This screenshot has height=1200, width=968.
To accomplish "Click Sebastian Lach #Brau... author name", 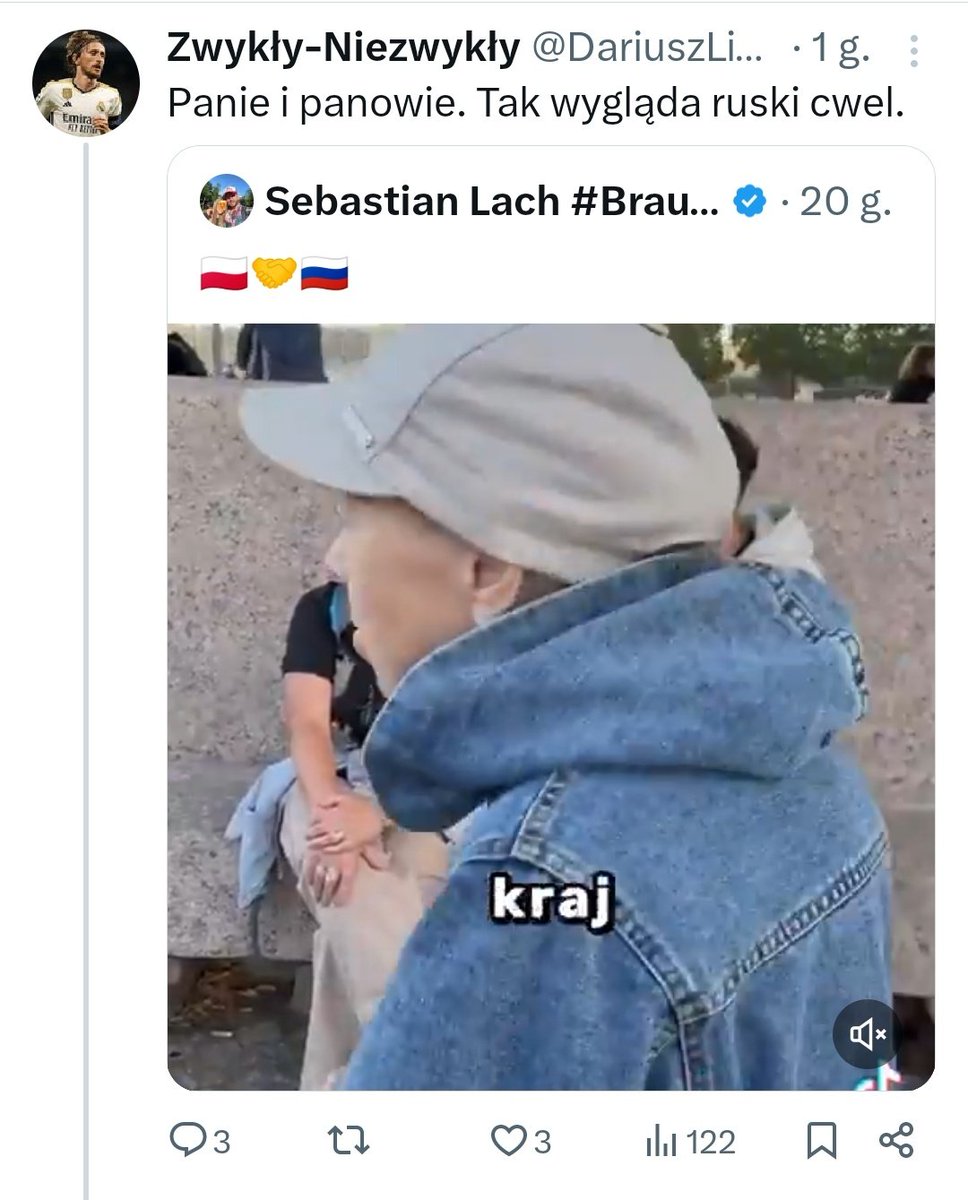I will [x=492, y=202].
